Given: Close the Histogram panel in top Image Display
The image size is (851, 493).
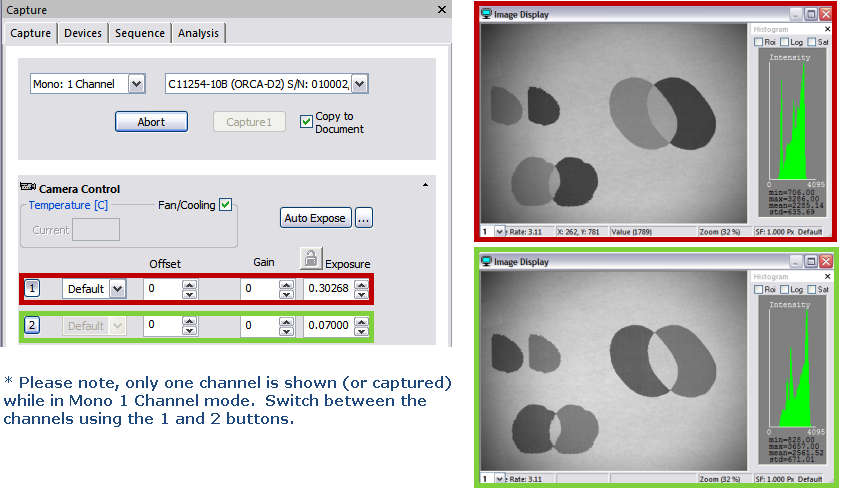Looking at the screenshot, I should pos(825,30).
